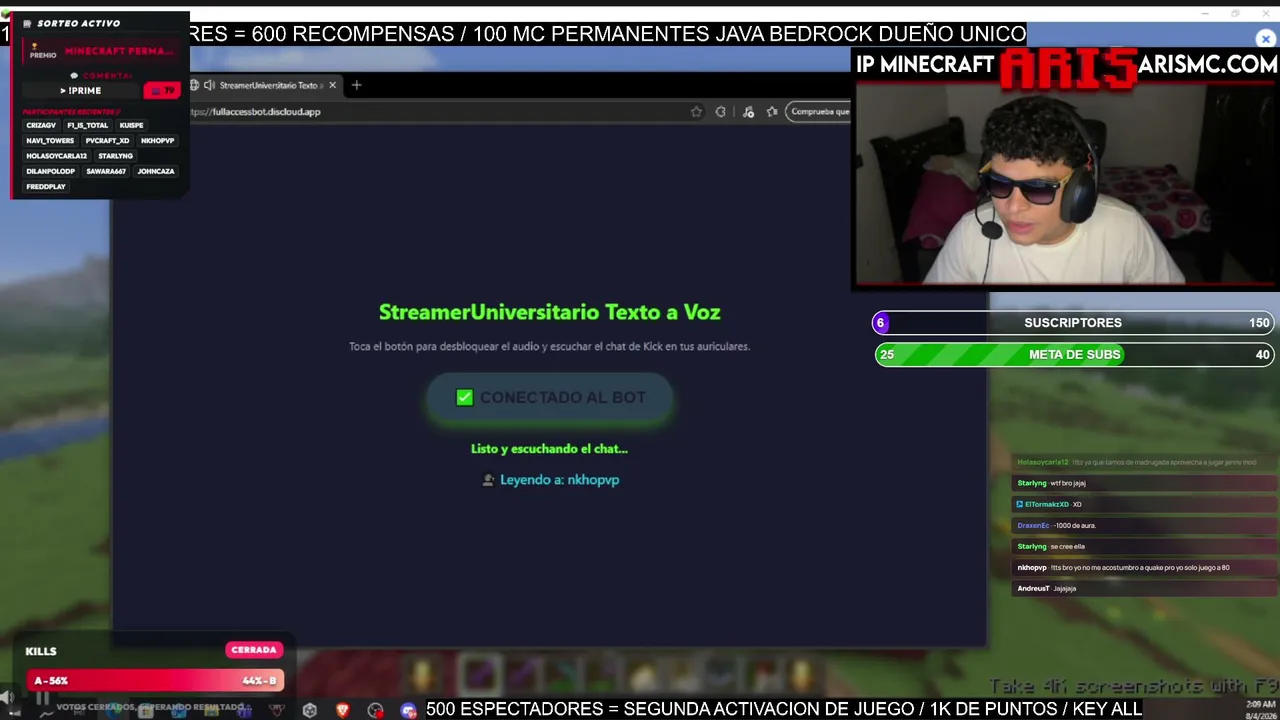Select participant DILANPOLODP
The width and height of the screenshot is (1280, 720).
[x=50, y=171]
